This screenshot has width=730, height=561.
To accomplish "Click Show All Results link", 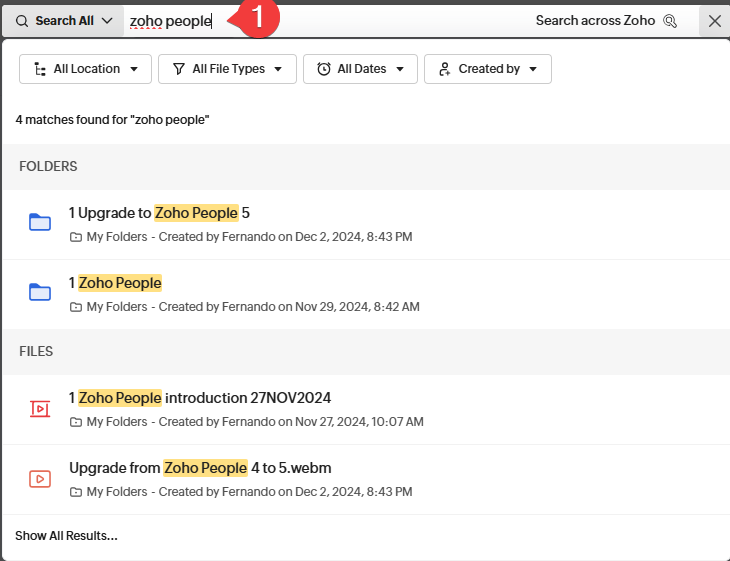I will [x=66, y=536].
